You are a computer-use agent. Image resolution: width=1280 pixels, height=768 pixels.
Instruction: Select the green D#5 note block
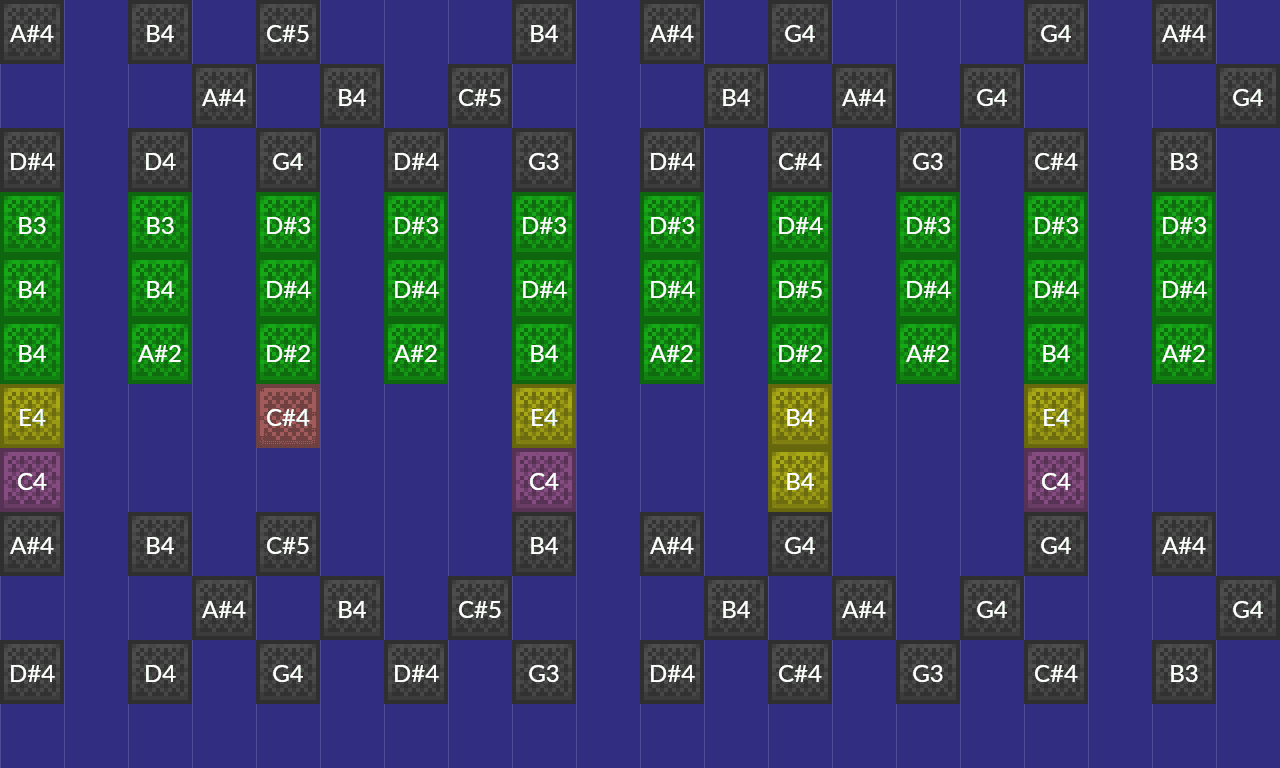(800, 289)
